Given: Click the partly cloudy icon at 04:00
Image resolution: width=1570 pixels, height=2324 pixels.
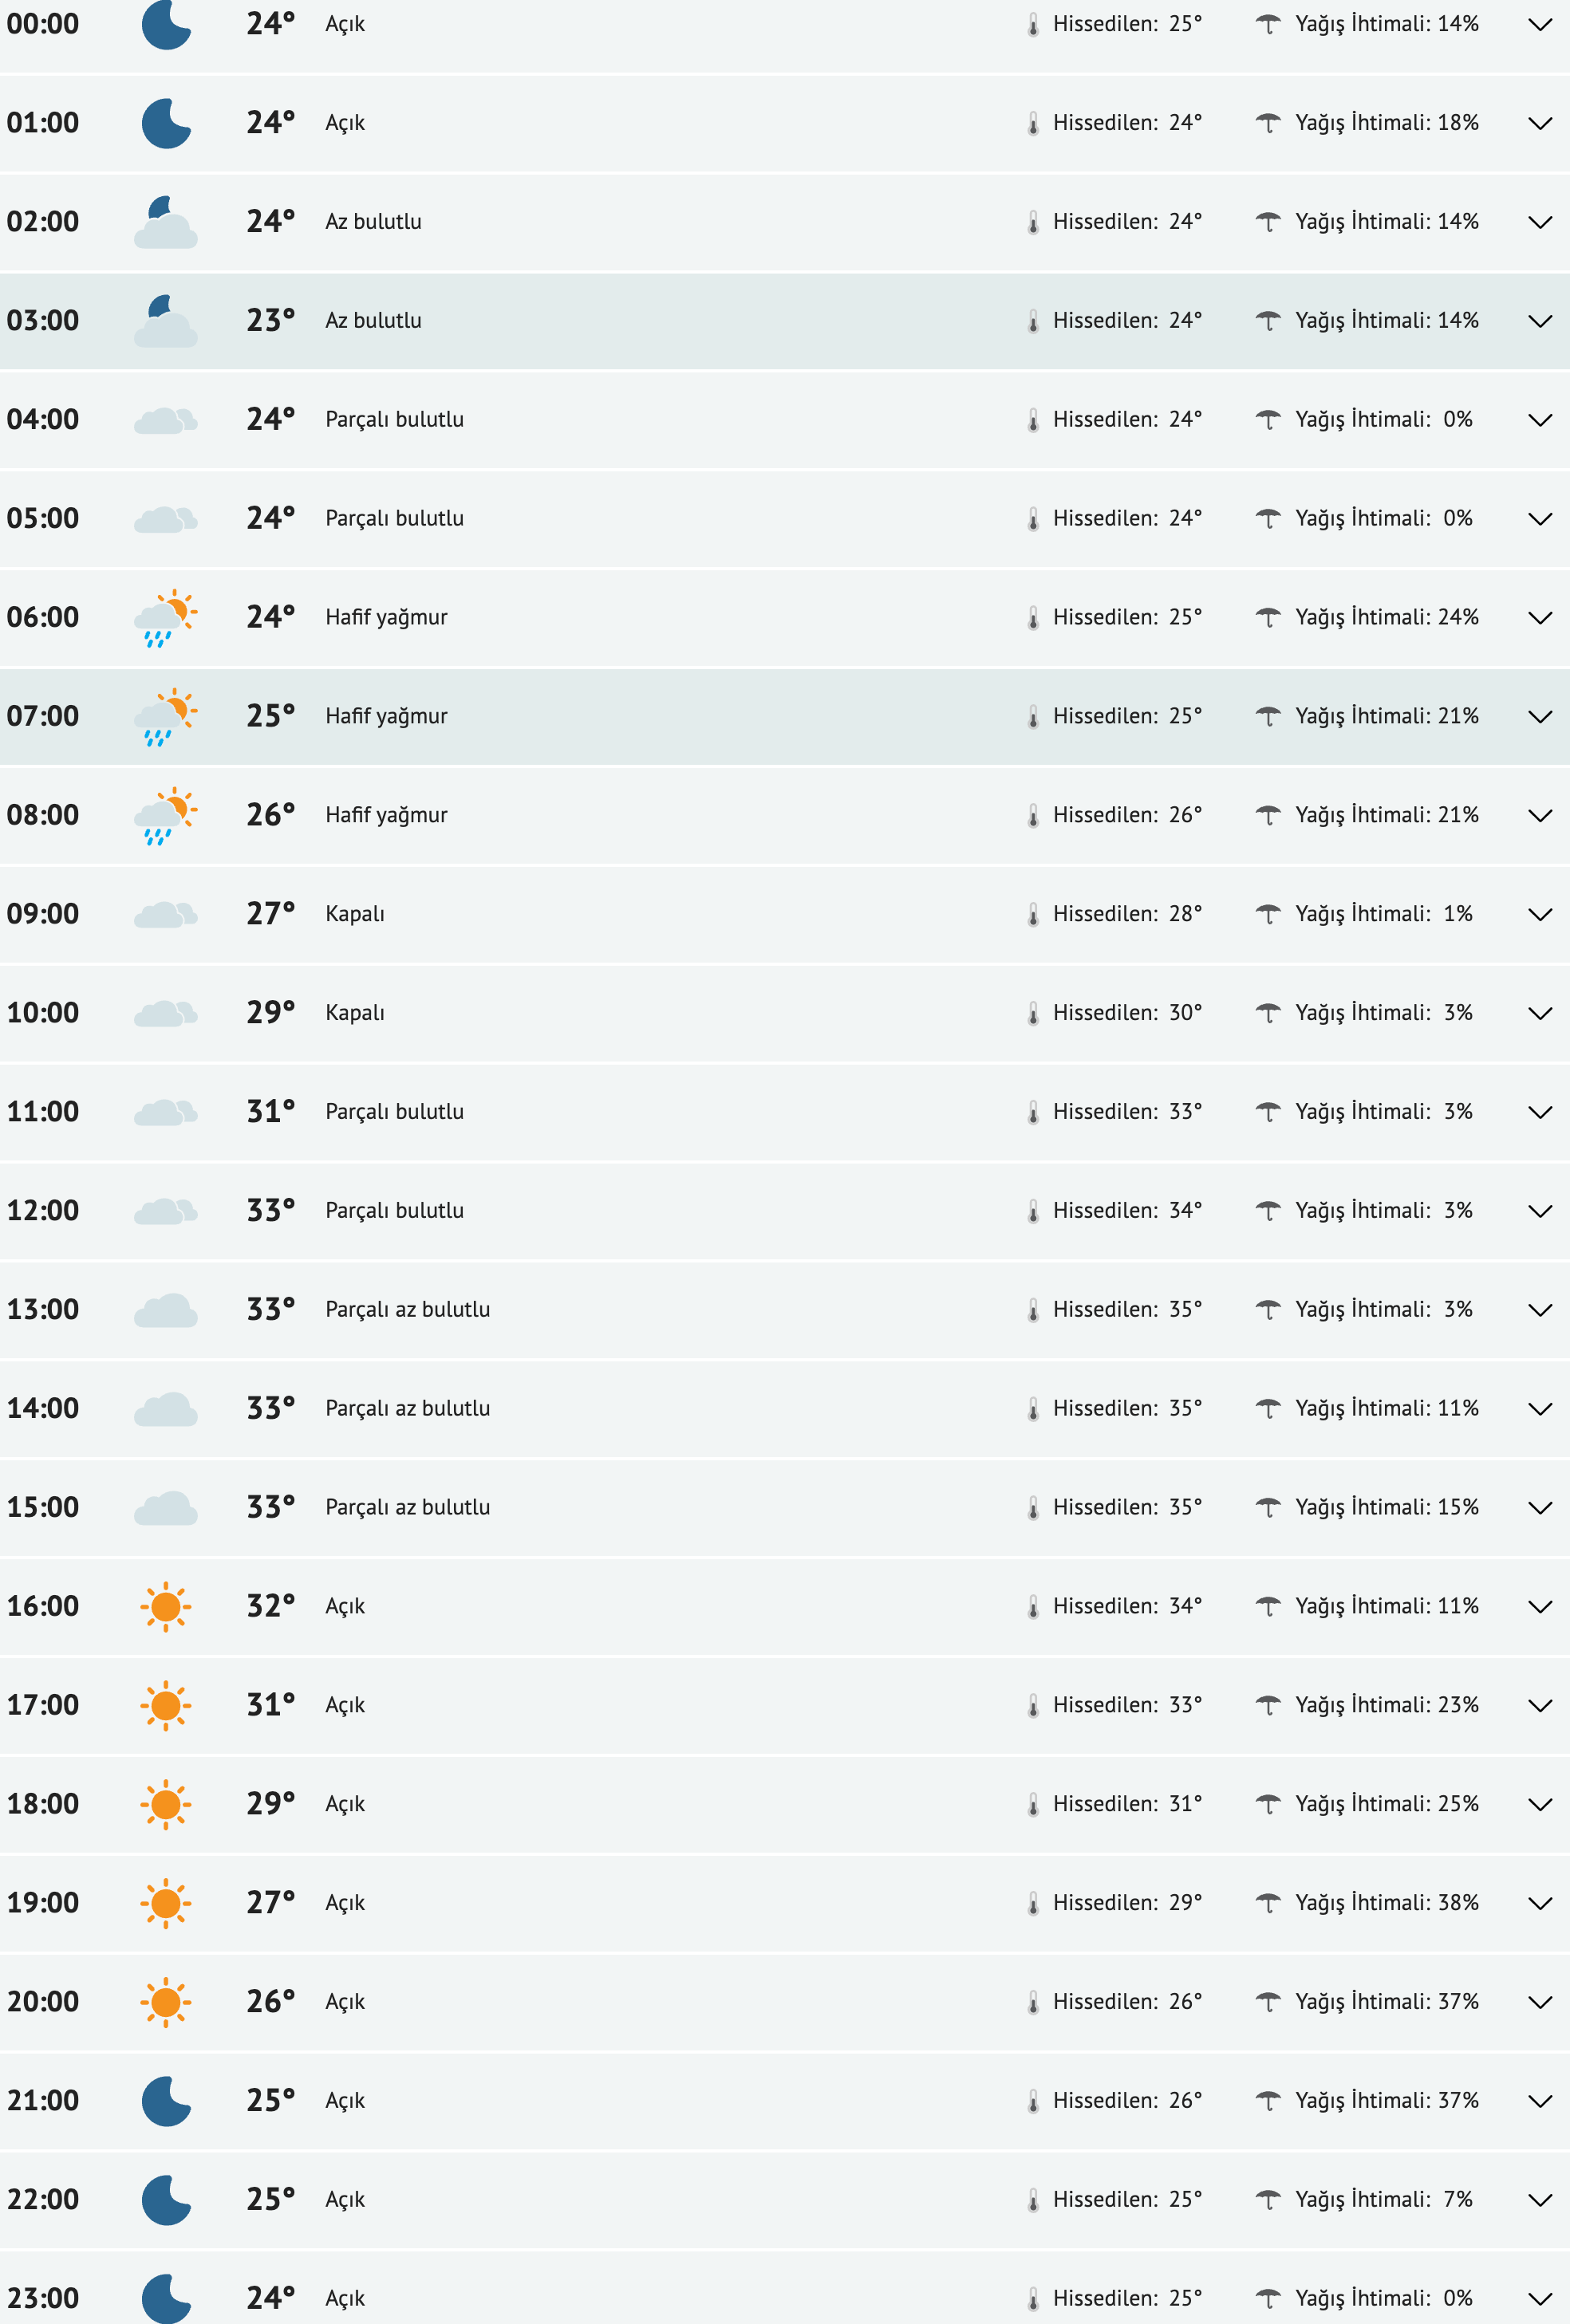Looking at the screenshot, I should click(x=166, y=419).
